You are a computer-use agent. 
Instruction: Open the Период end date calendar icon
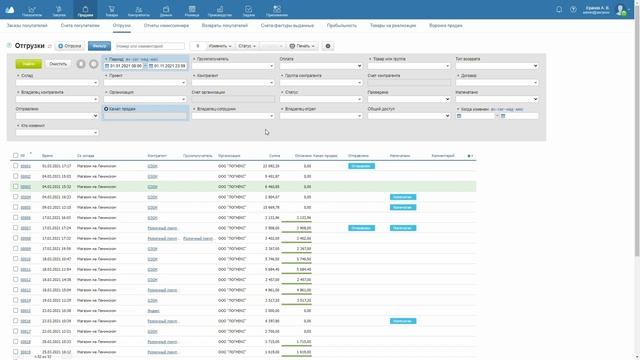click(x=151, y=66)
